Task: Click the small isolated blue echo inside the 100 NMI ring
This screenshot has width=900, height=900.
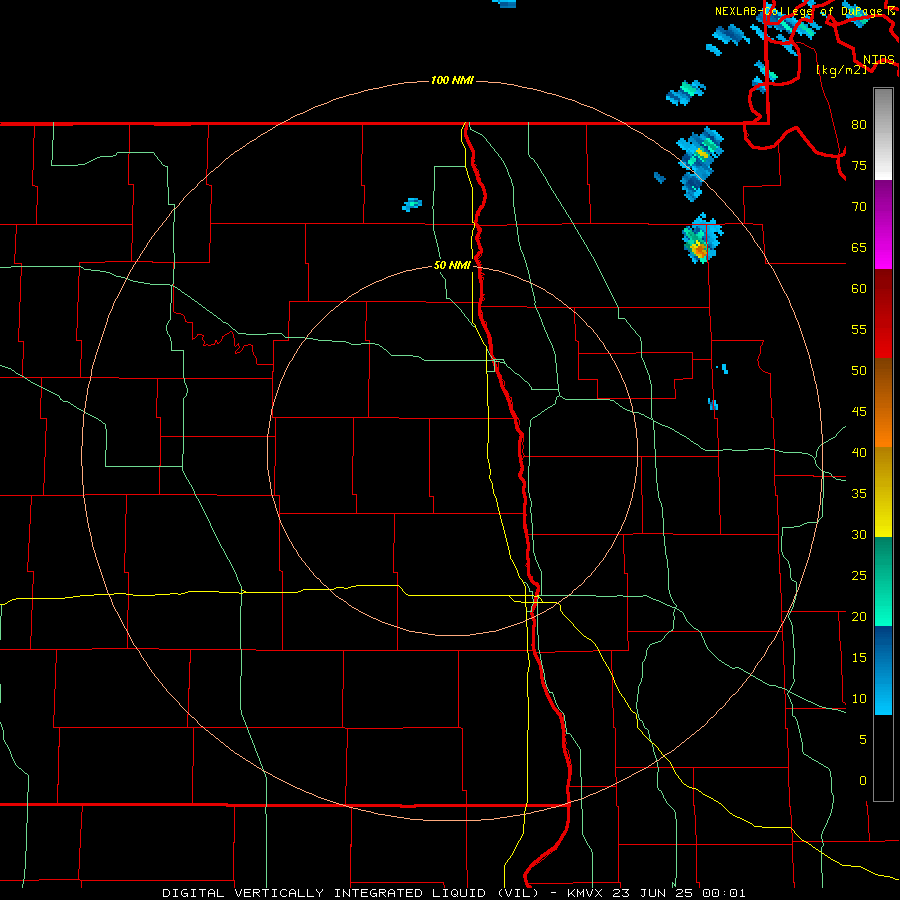Action: (412, 204)
